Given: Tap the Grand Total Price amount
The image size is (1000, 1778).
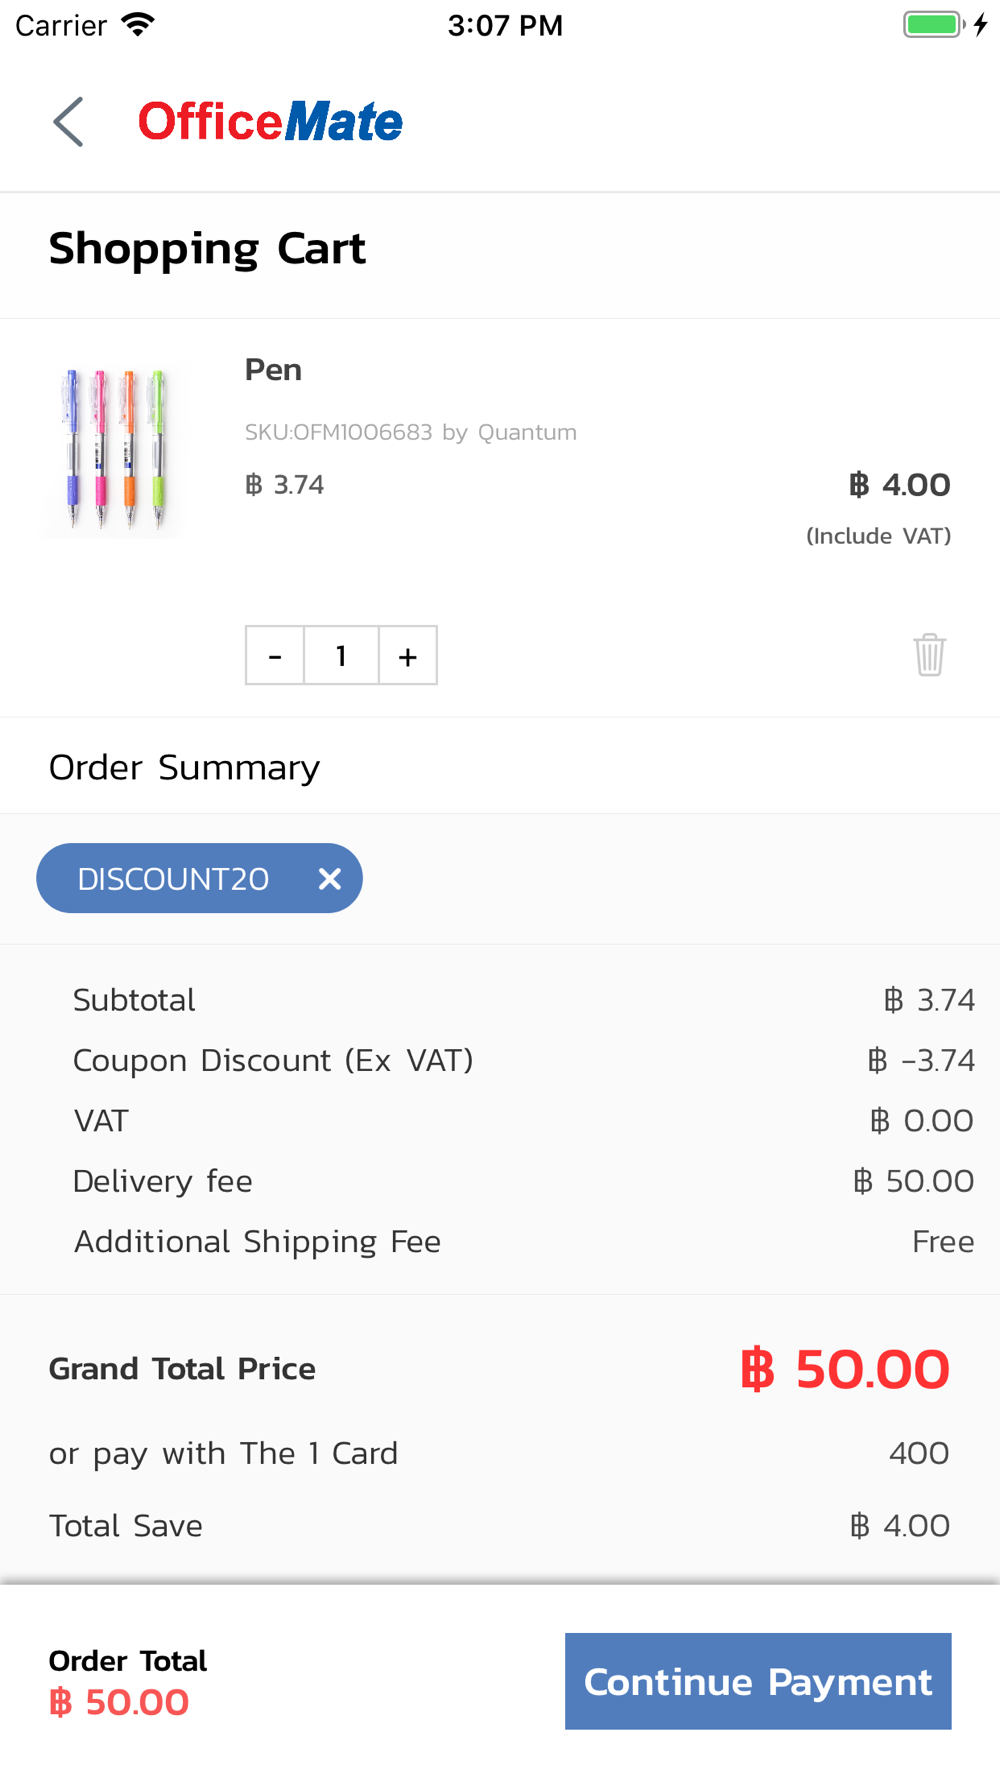Looking at the screenshot, I should [x=845, y=1369].
